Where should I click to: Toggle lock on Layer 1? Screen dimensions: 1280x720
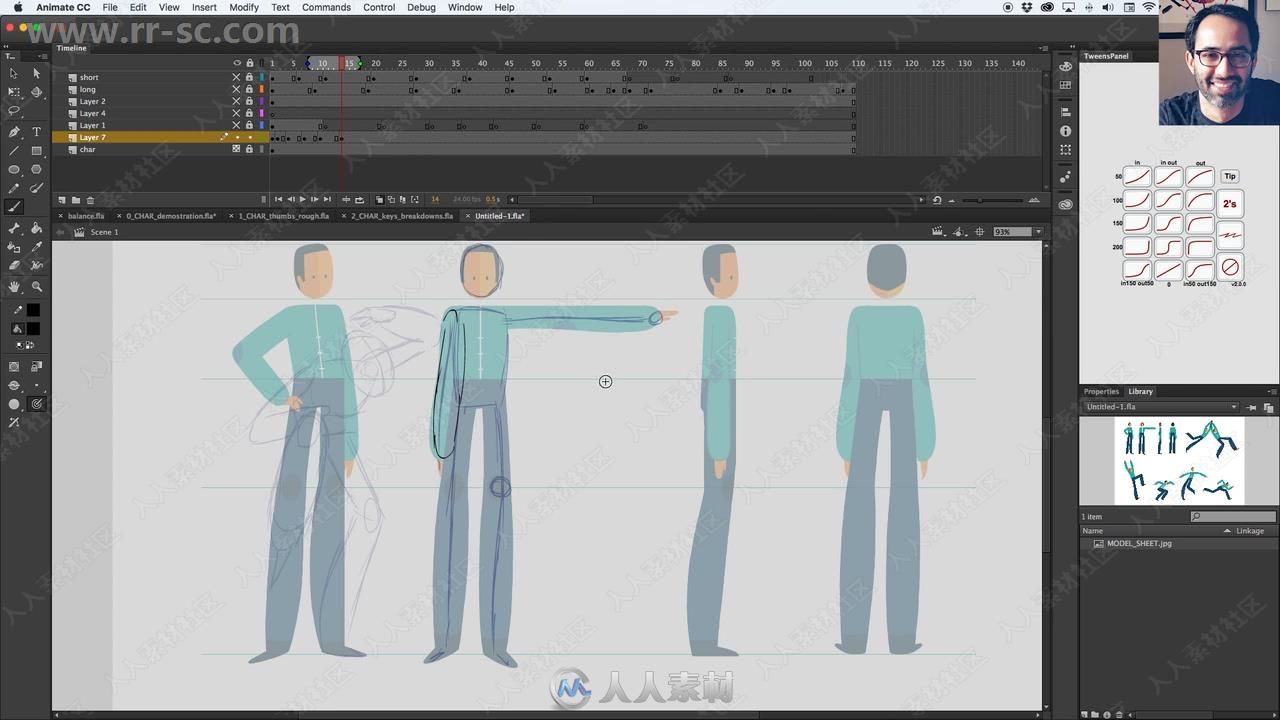(x=249, y=125)
